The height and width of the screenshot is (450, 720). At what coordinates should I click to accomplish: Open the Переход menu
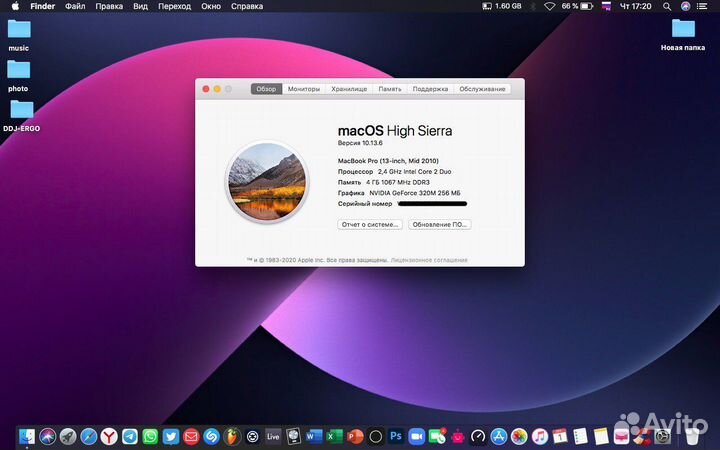tap(174, 6)
